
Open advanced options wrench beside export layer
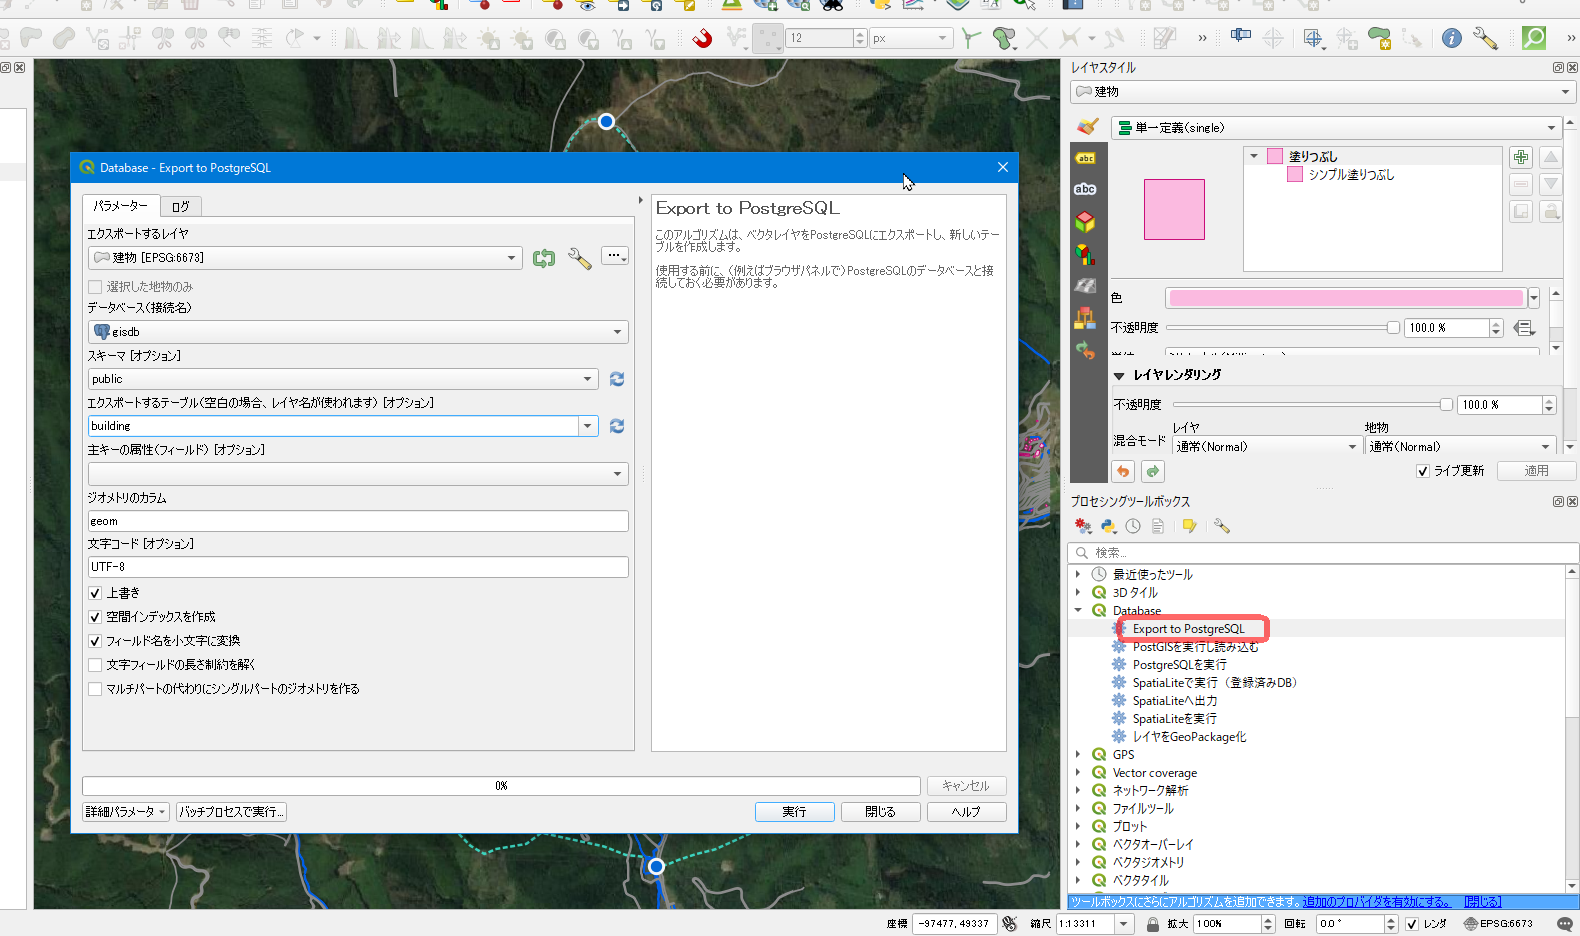coord(580,258)
